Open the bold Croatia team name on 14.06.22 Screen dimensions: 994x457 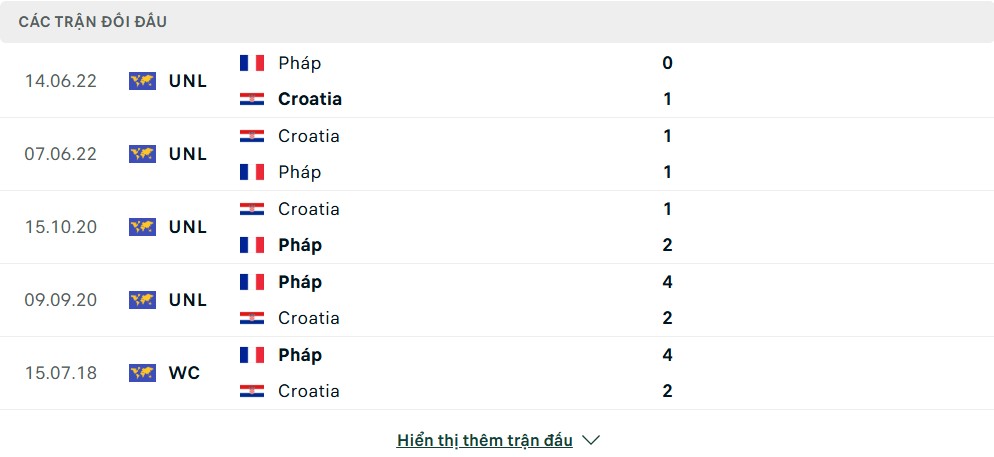click(x=310, y=99)
